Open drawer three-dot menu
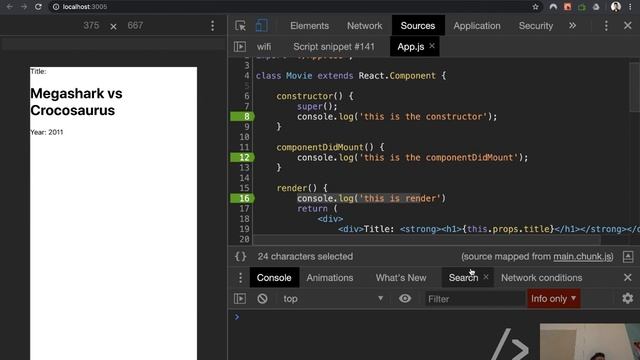Image resolution: width=640 pixels, height=360 pixels. [240, 278]
